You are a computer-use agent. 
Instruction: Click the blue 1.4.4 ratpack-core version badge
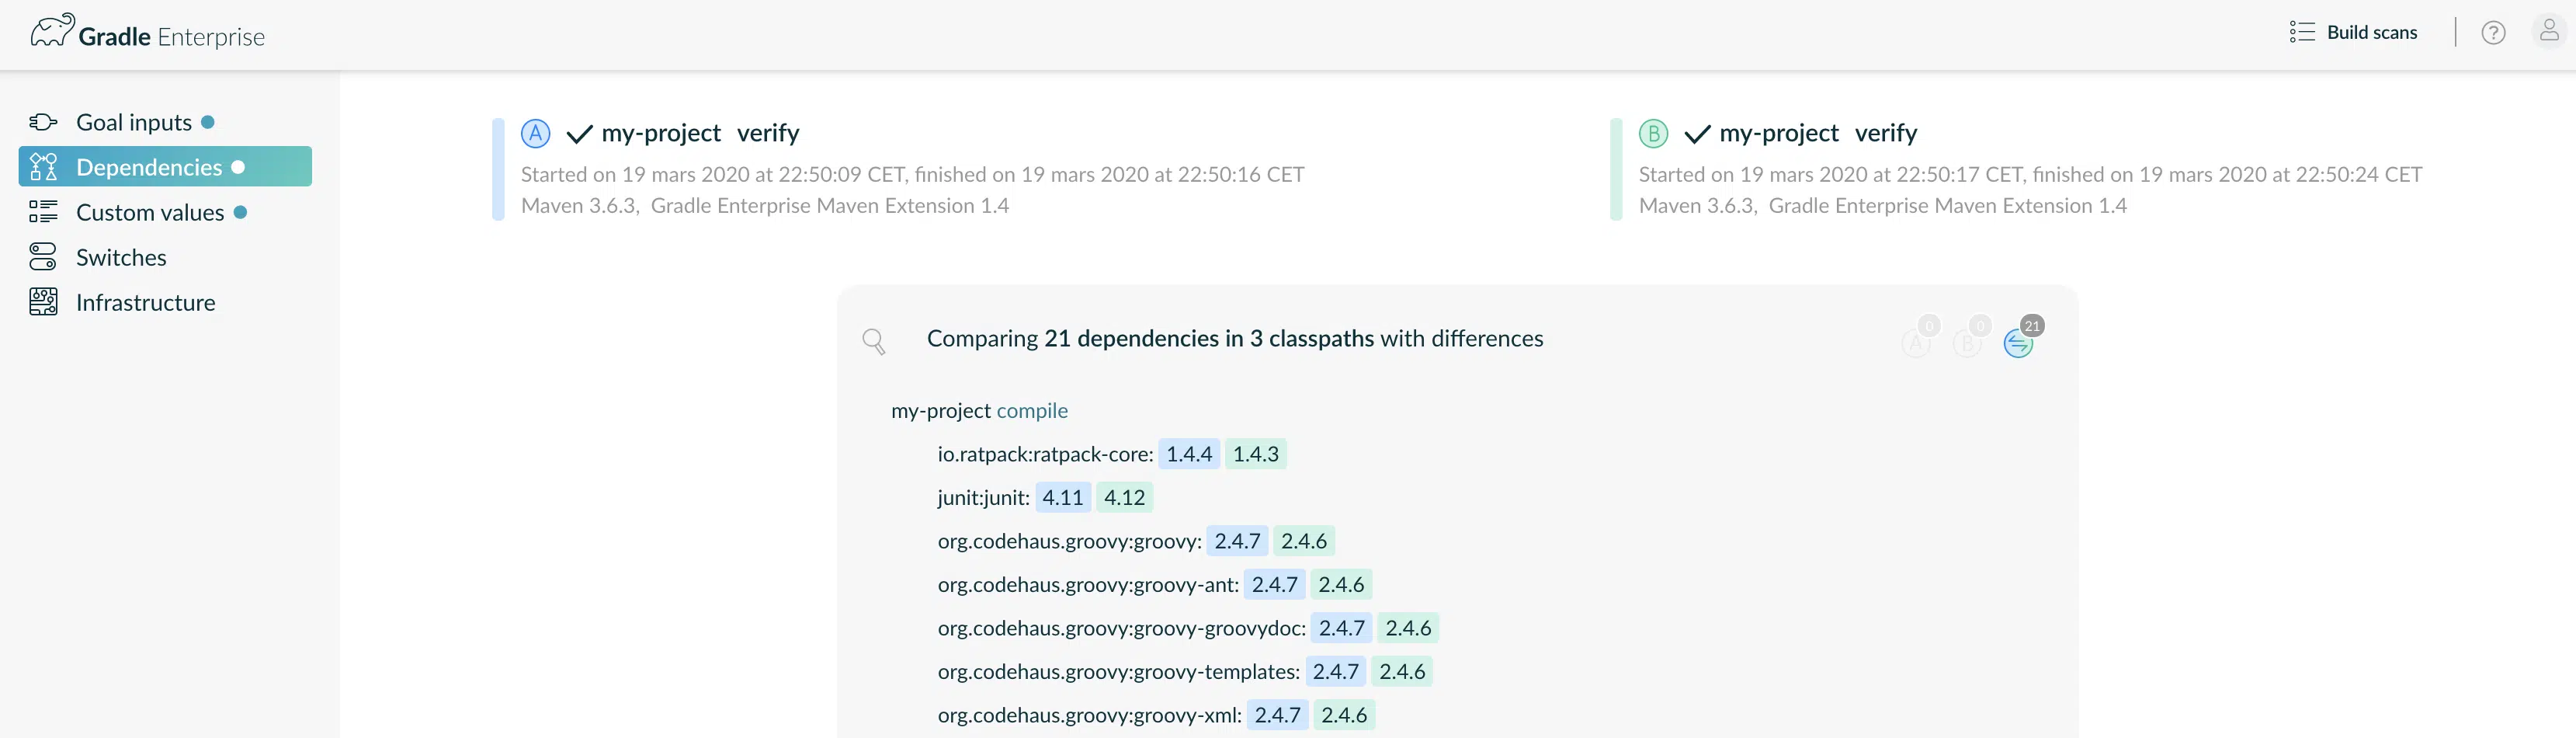pos(1189,454)
